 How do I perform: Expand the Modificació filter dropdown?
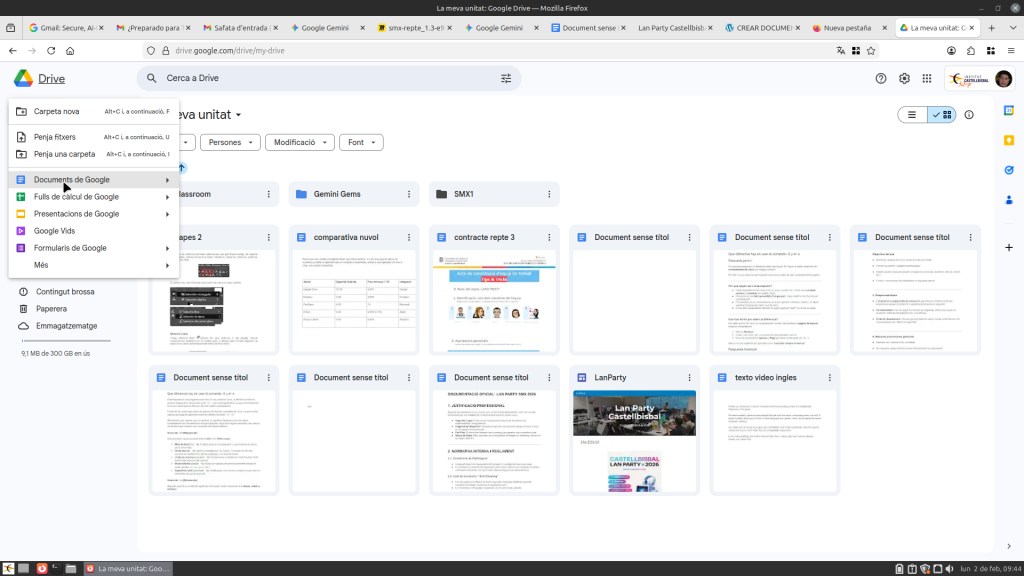point(299,143)
